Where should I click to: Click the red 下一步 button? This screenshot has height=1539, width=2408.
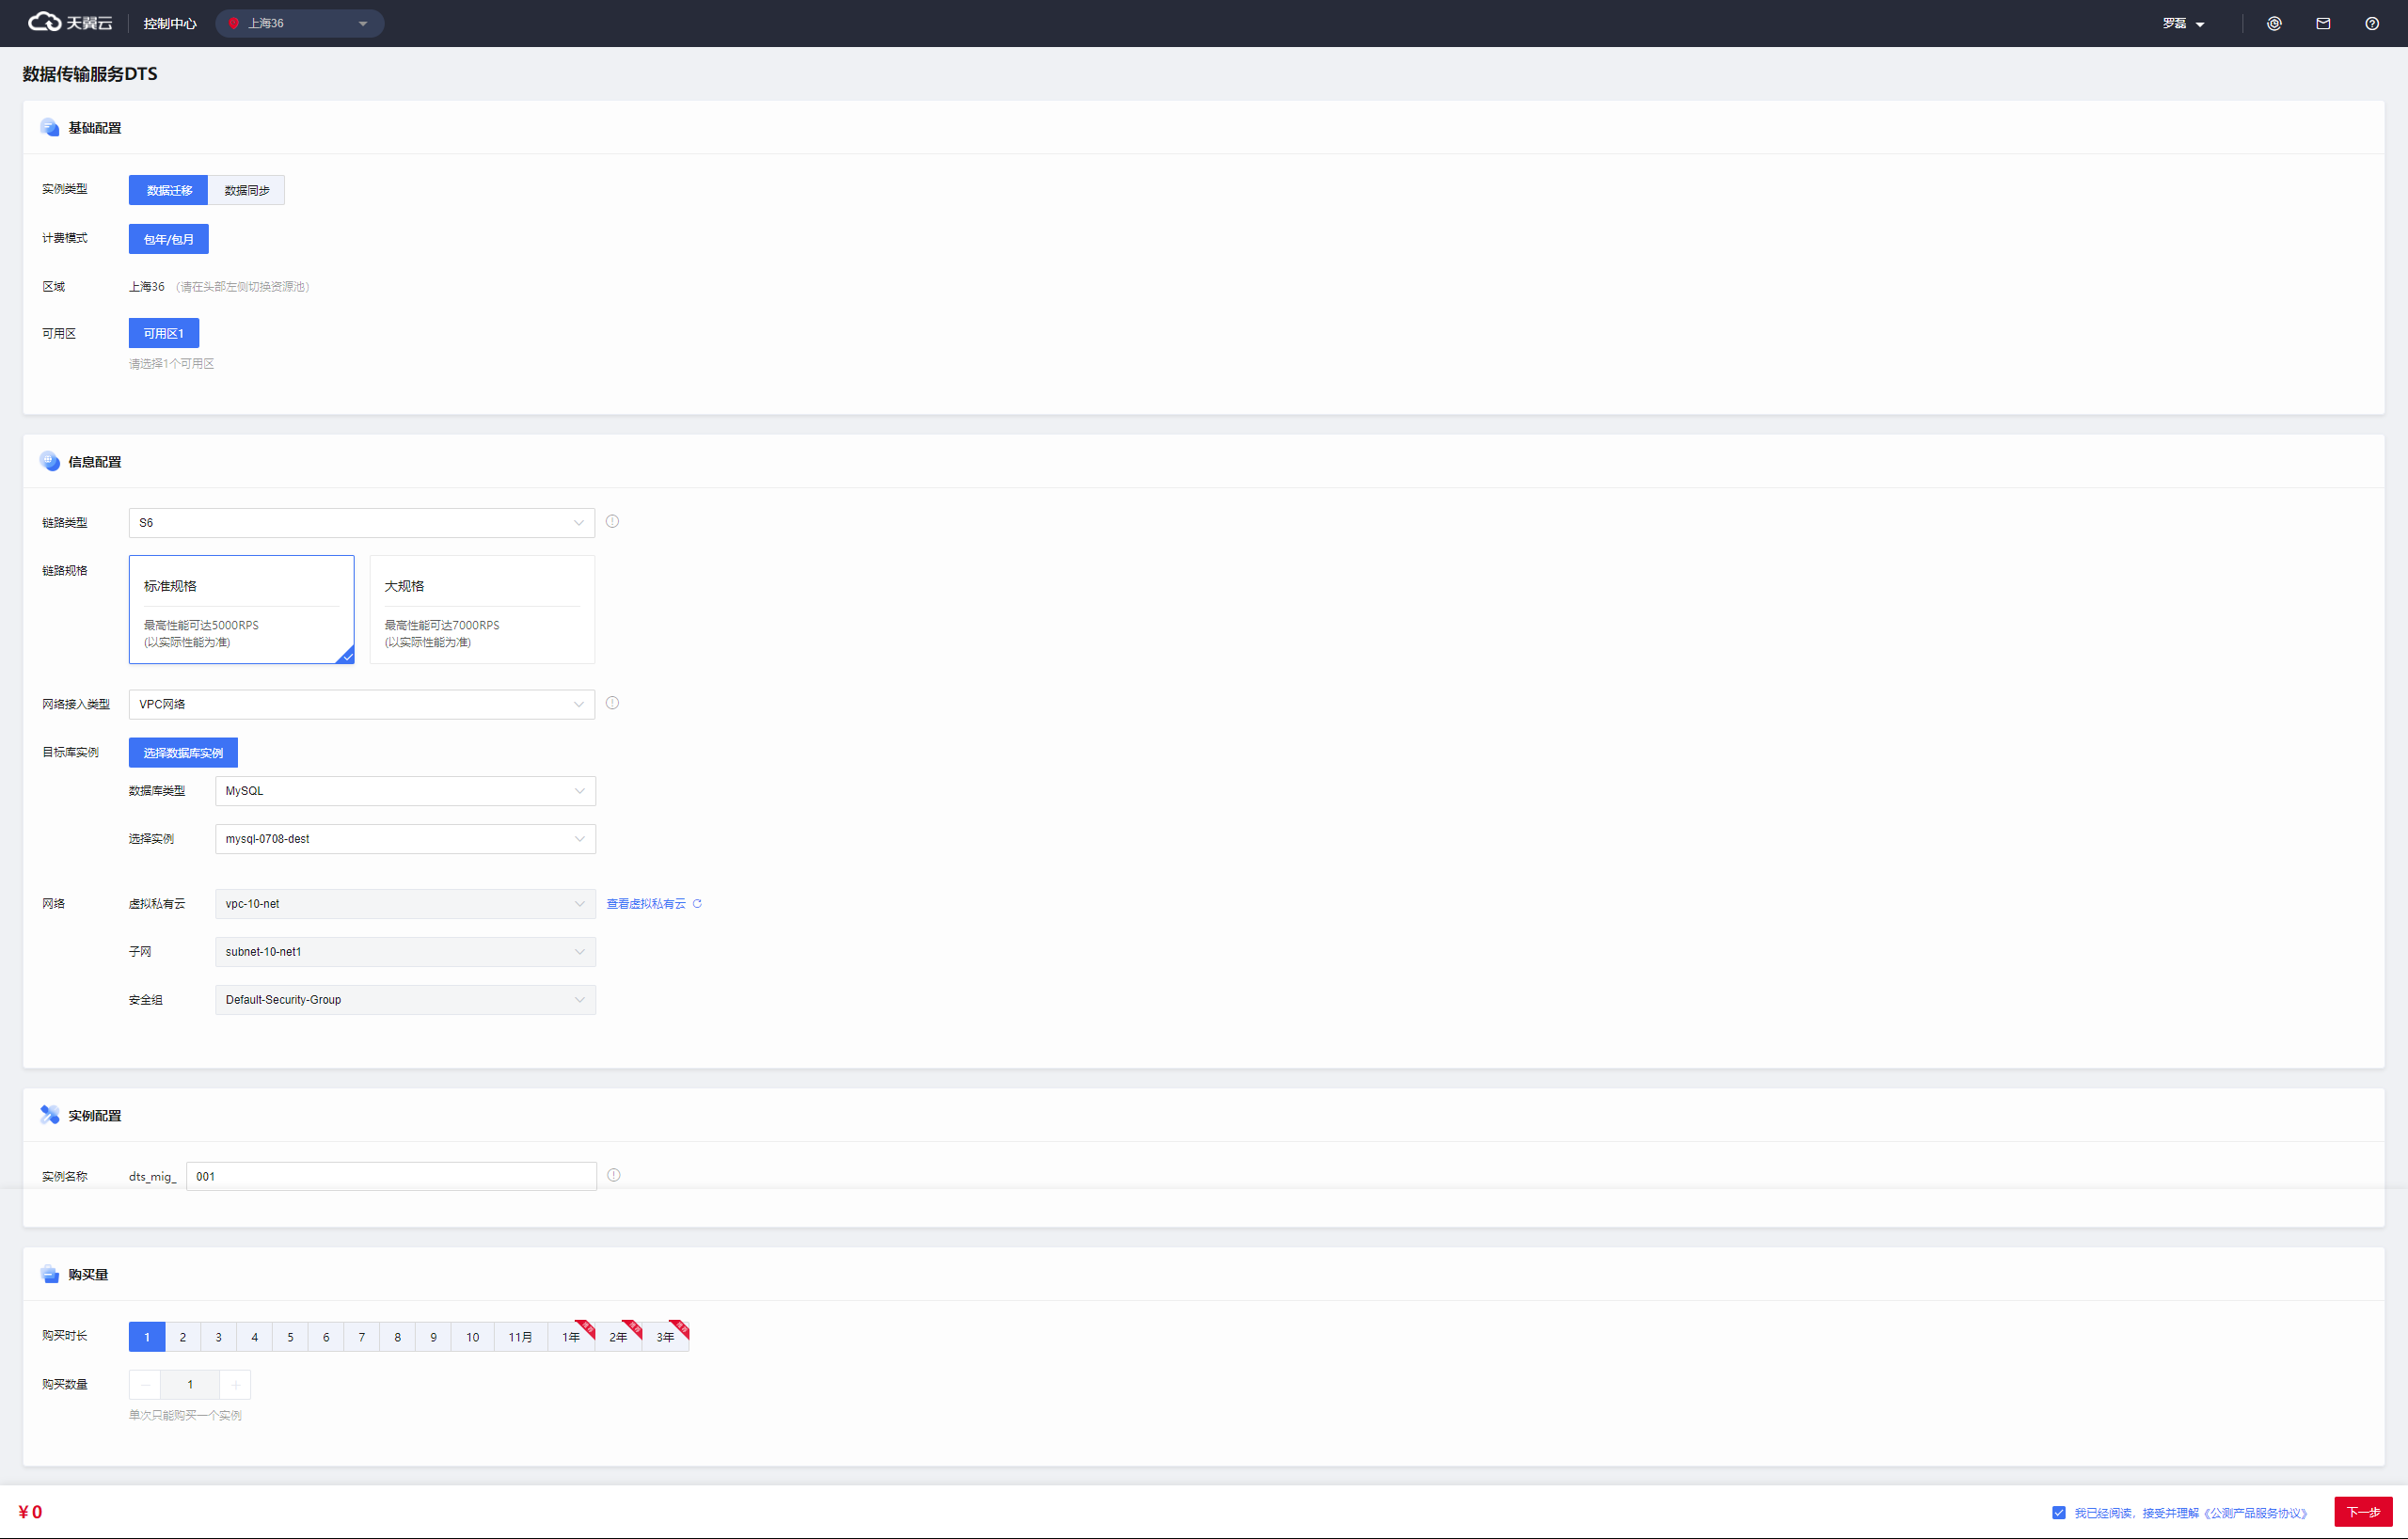pyautogui.click(x=2362, y=1512)
